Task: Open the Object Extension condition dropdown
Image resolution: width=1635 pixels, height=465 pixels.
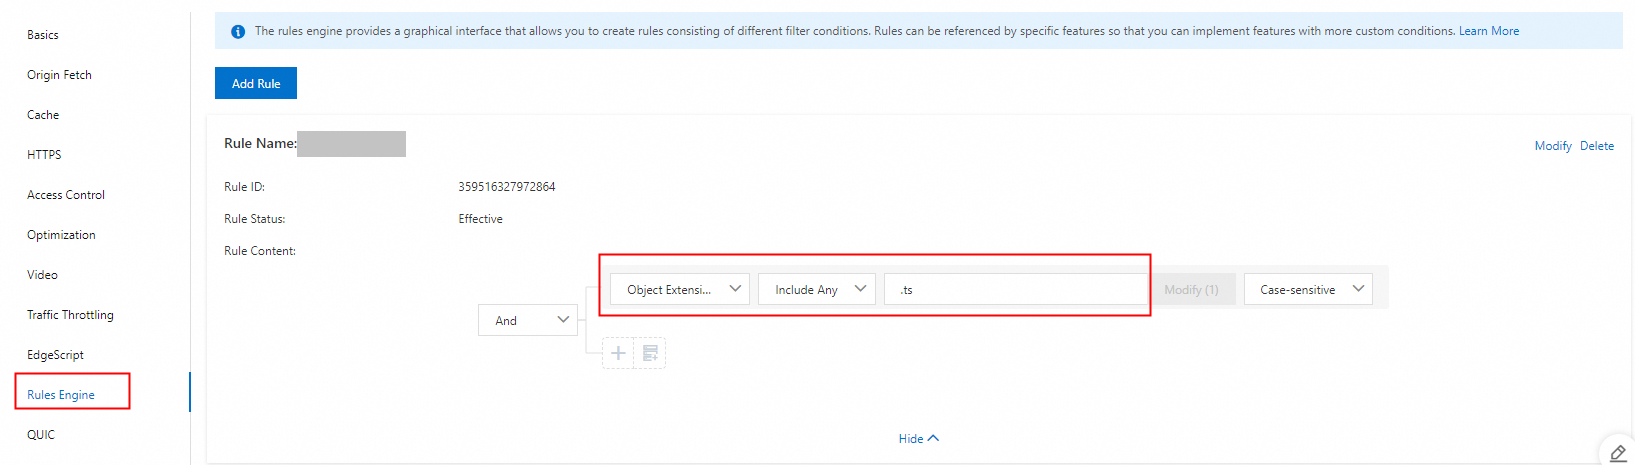Action: (x=680, y=290)
